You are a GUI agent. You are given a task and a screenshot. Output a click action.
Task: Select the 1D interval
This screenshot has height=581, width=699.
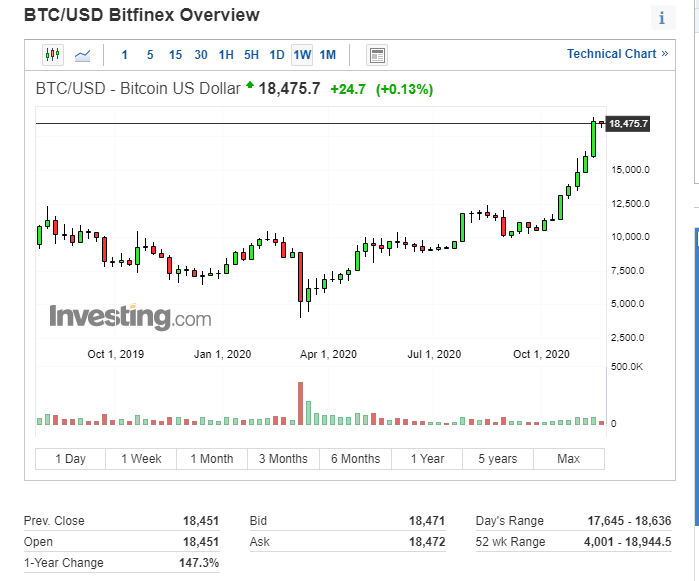click(x=277, y=55)
